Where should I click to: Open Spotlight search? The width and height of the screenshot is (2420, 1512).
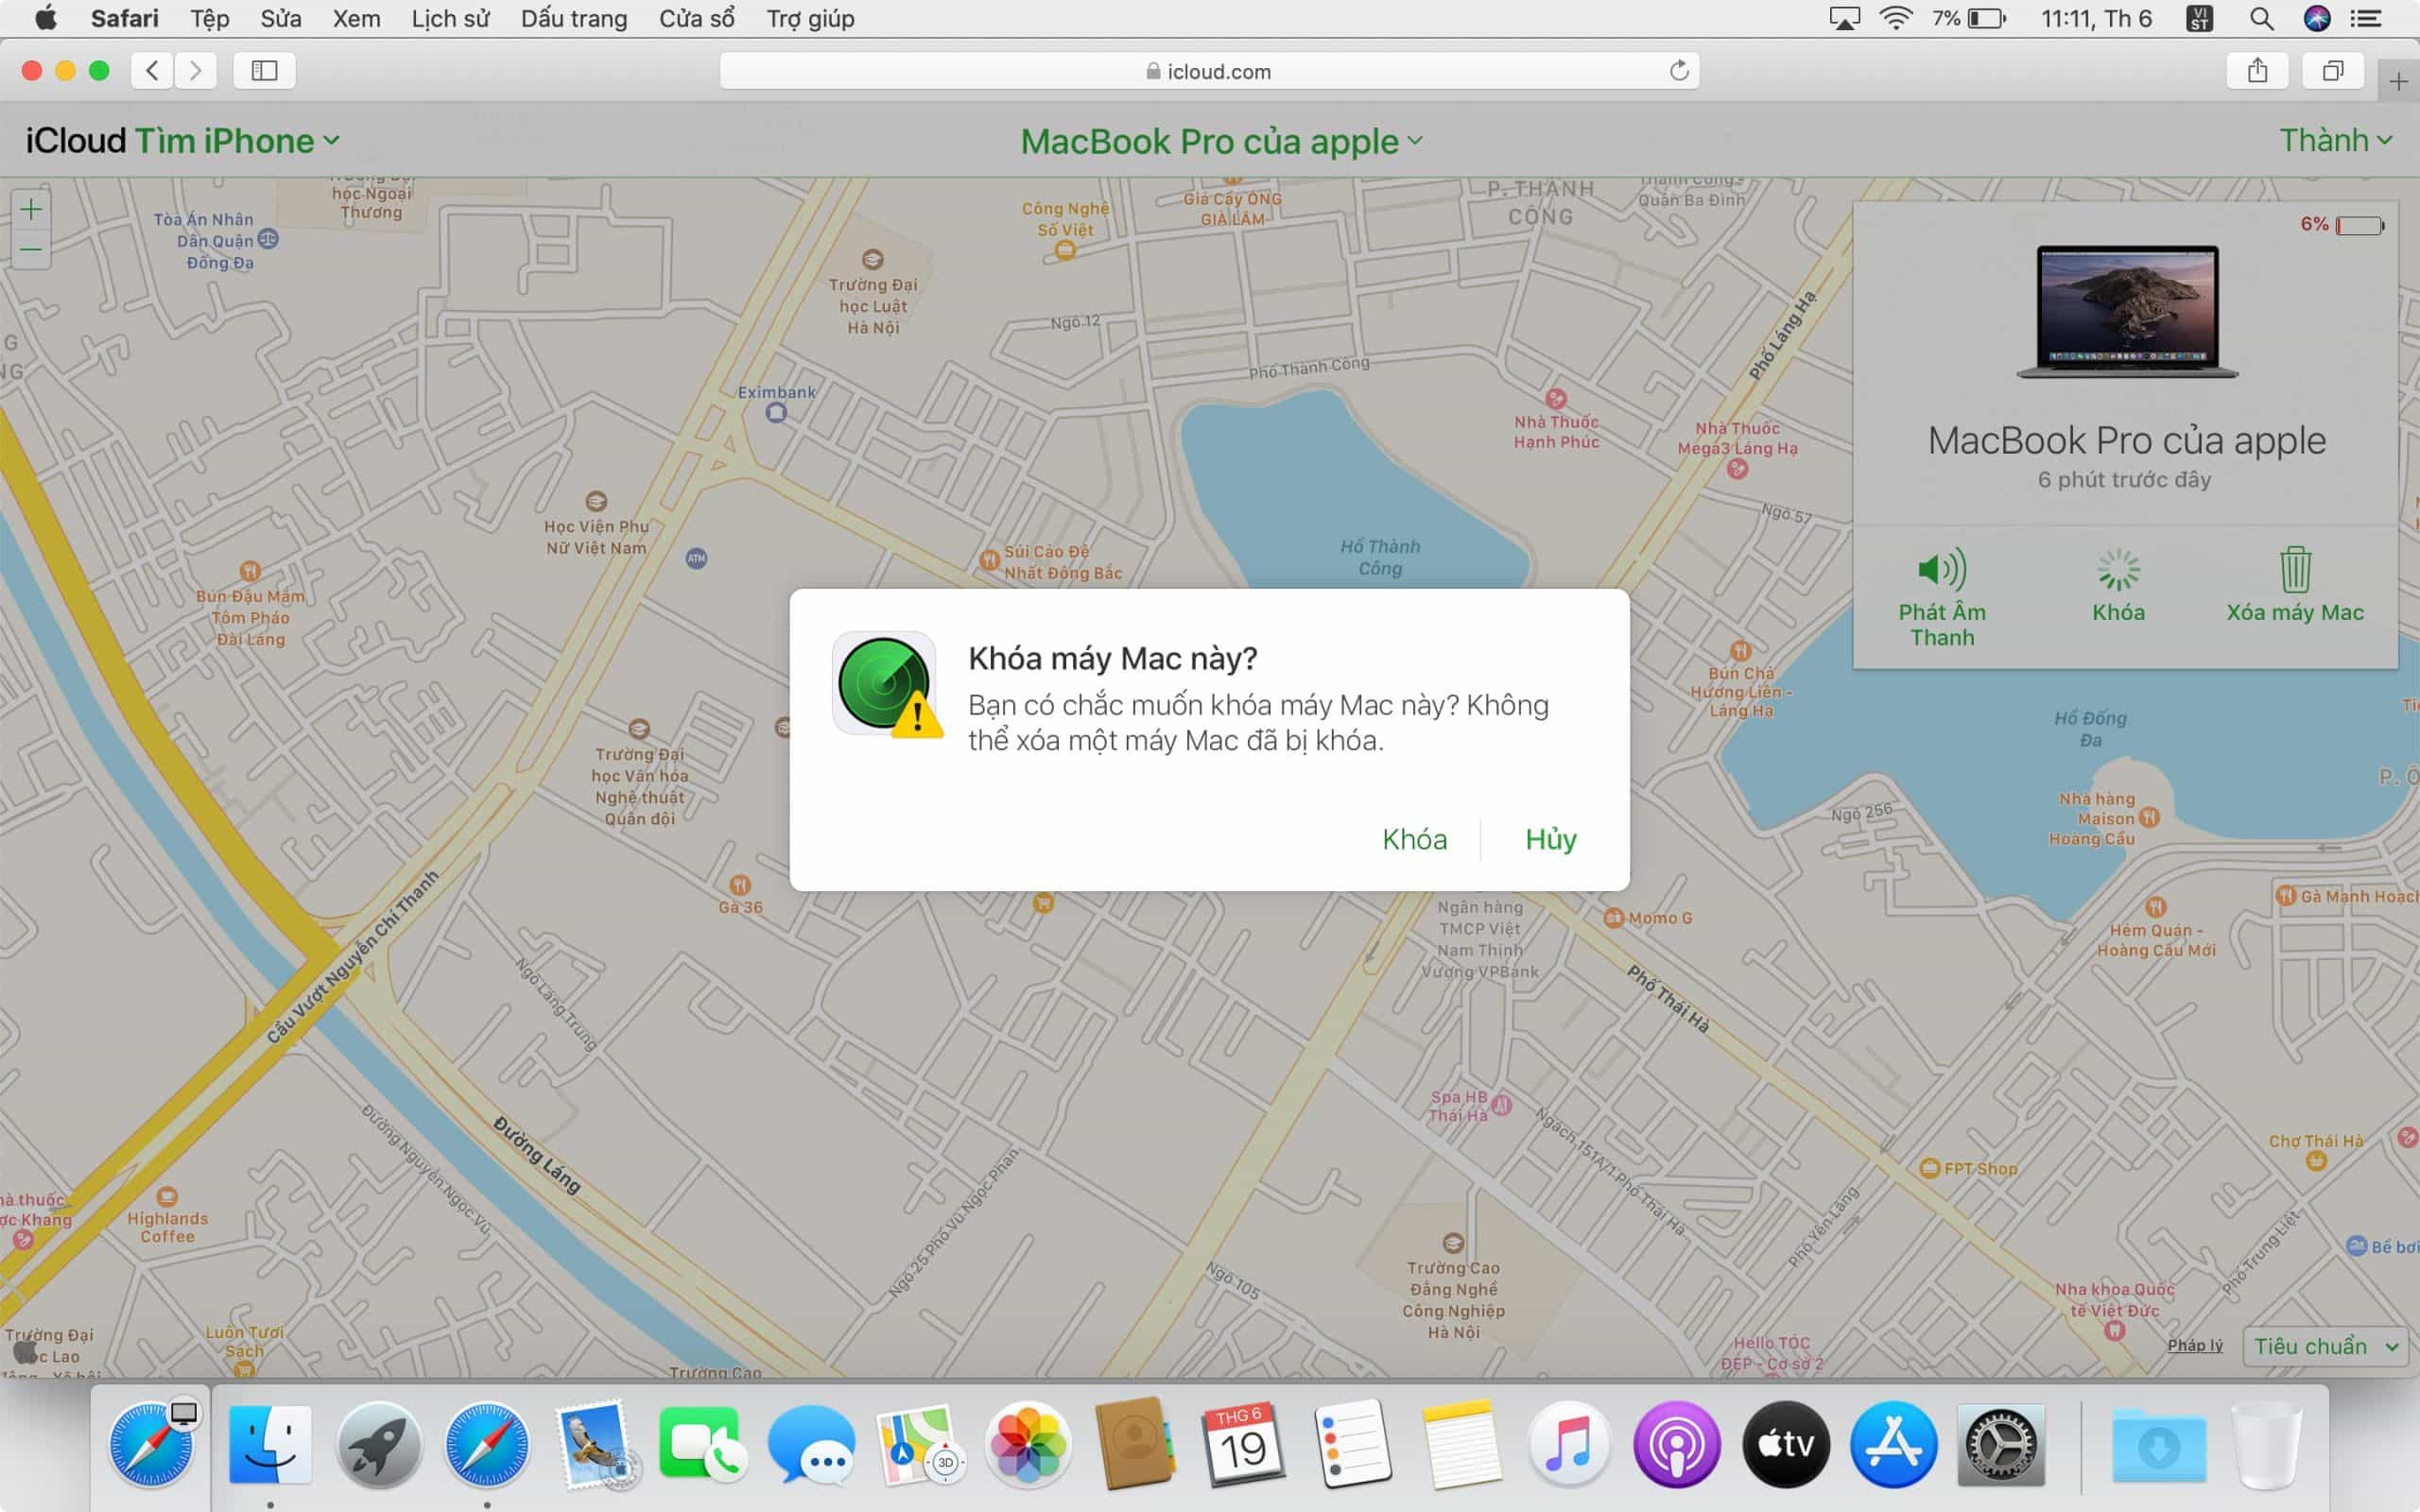(x=2261, y=18)
